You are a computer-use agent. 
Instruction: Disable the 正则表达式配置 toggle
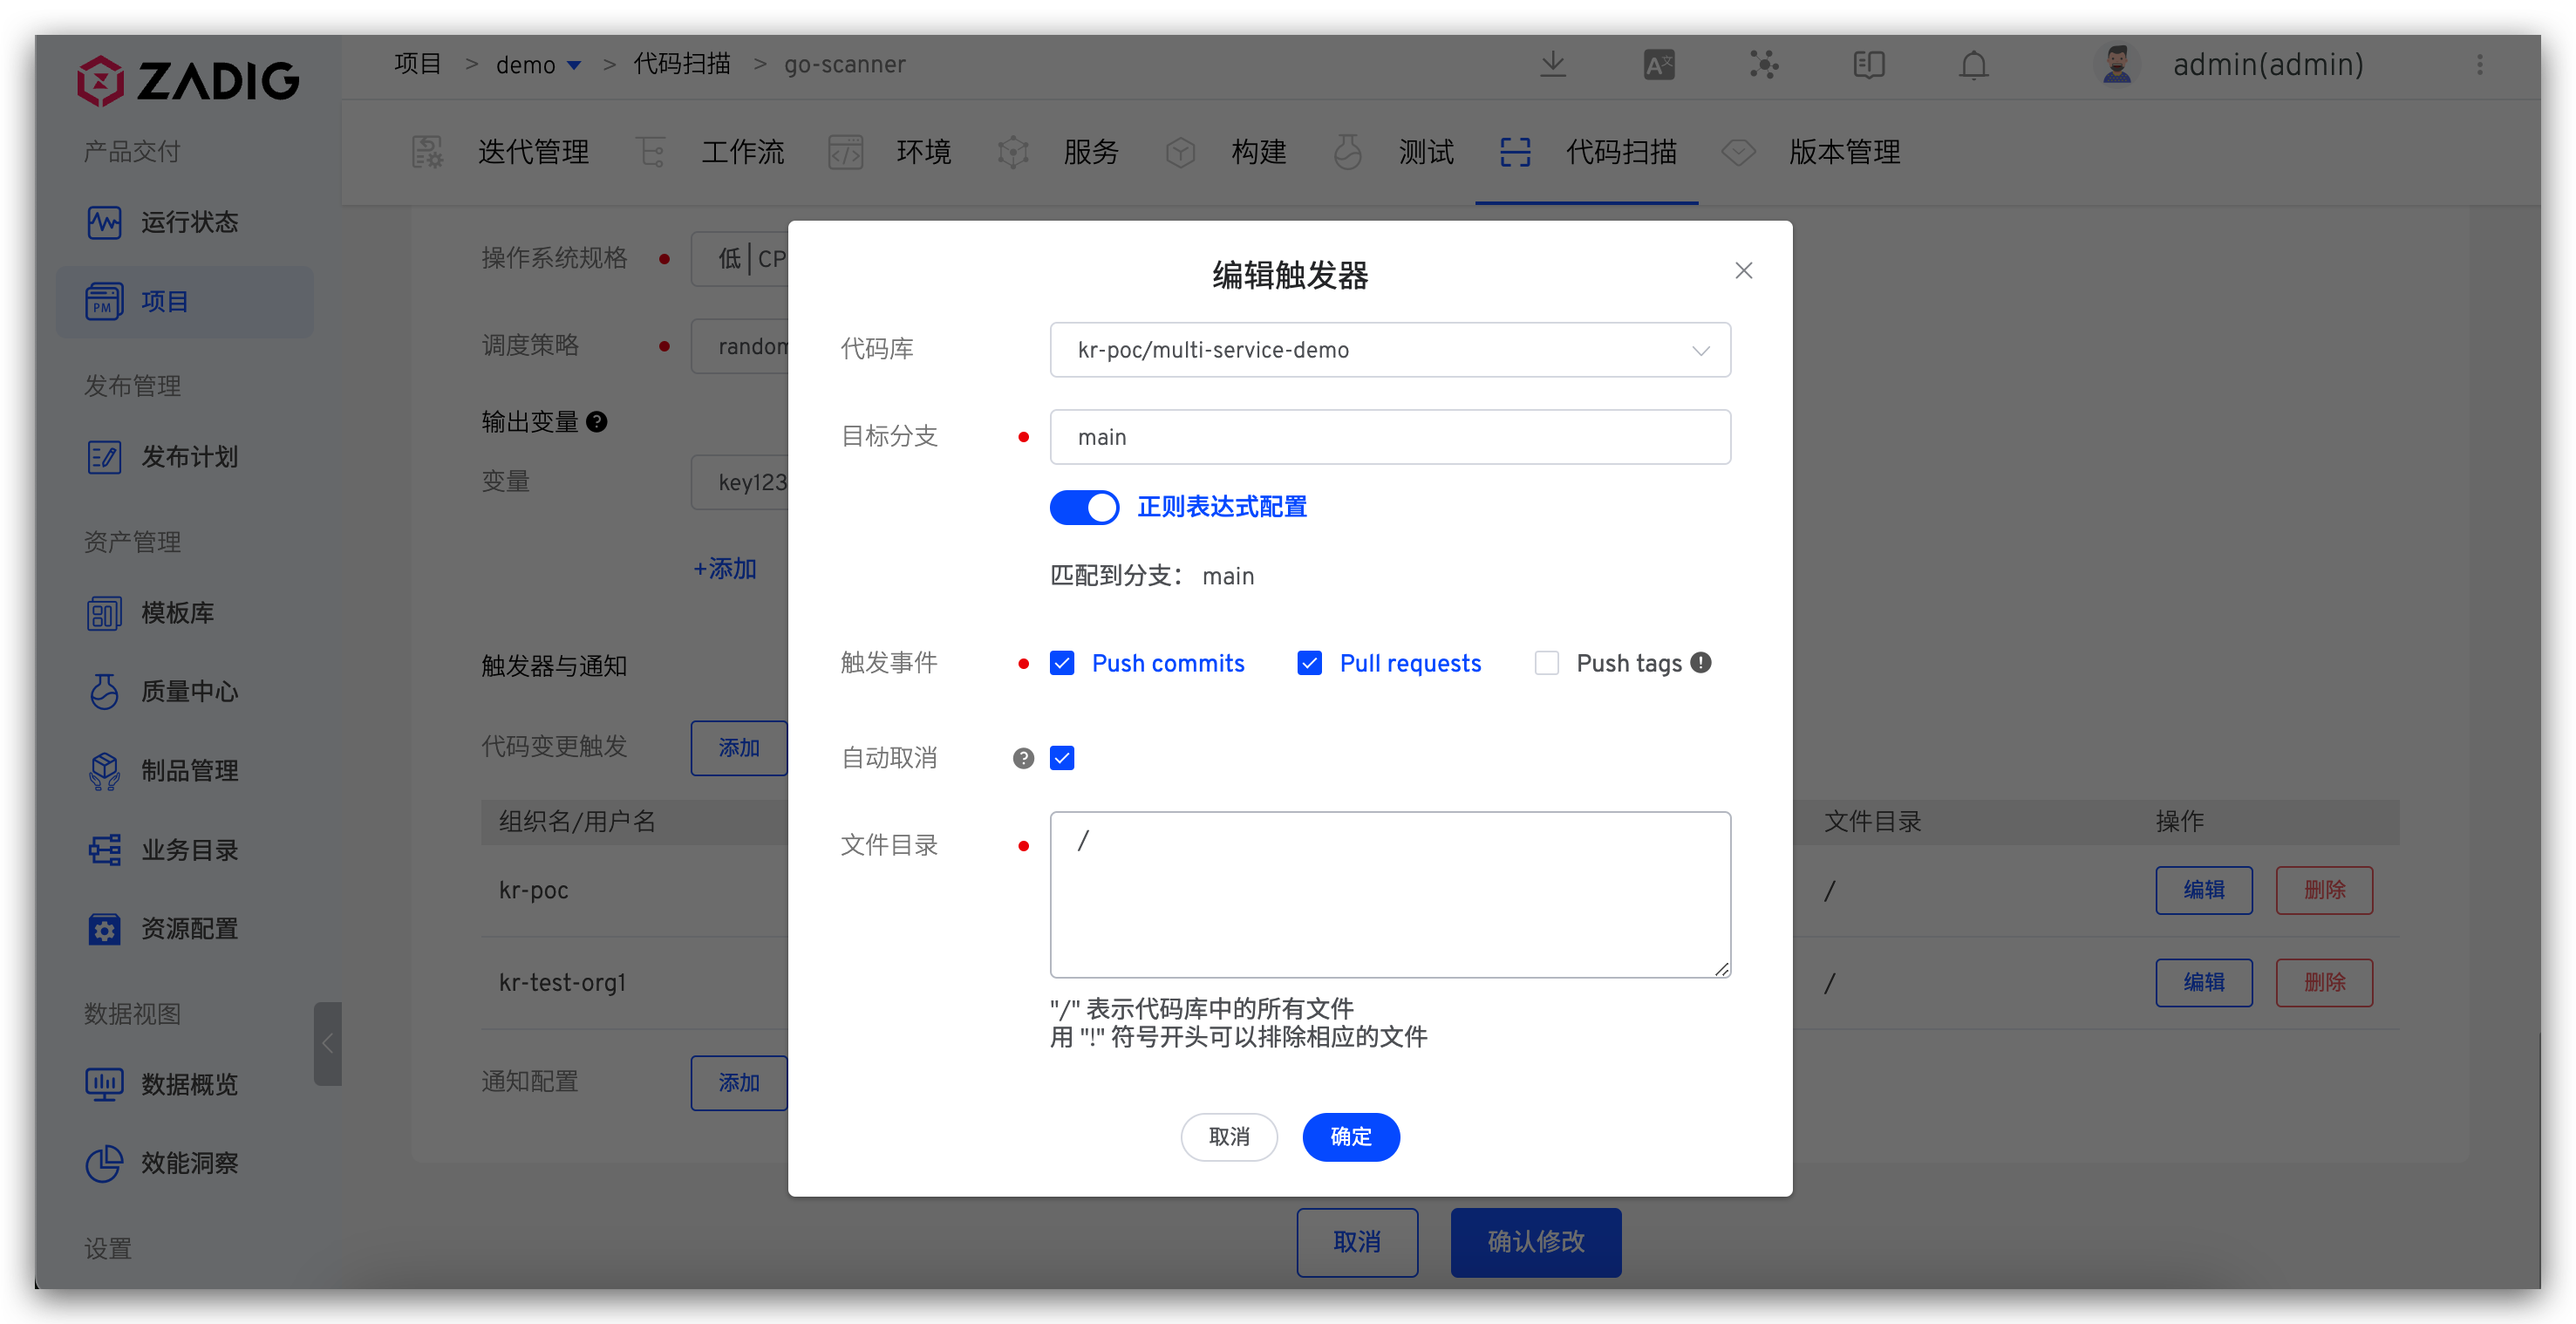click(x=1084, y=507)
